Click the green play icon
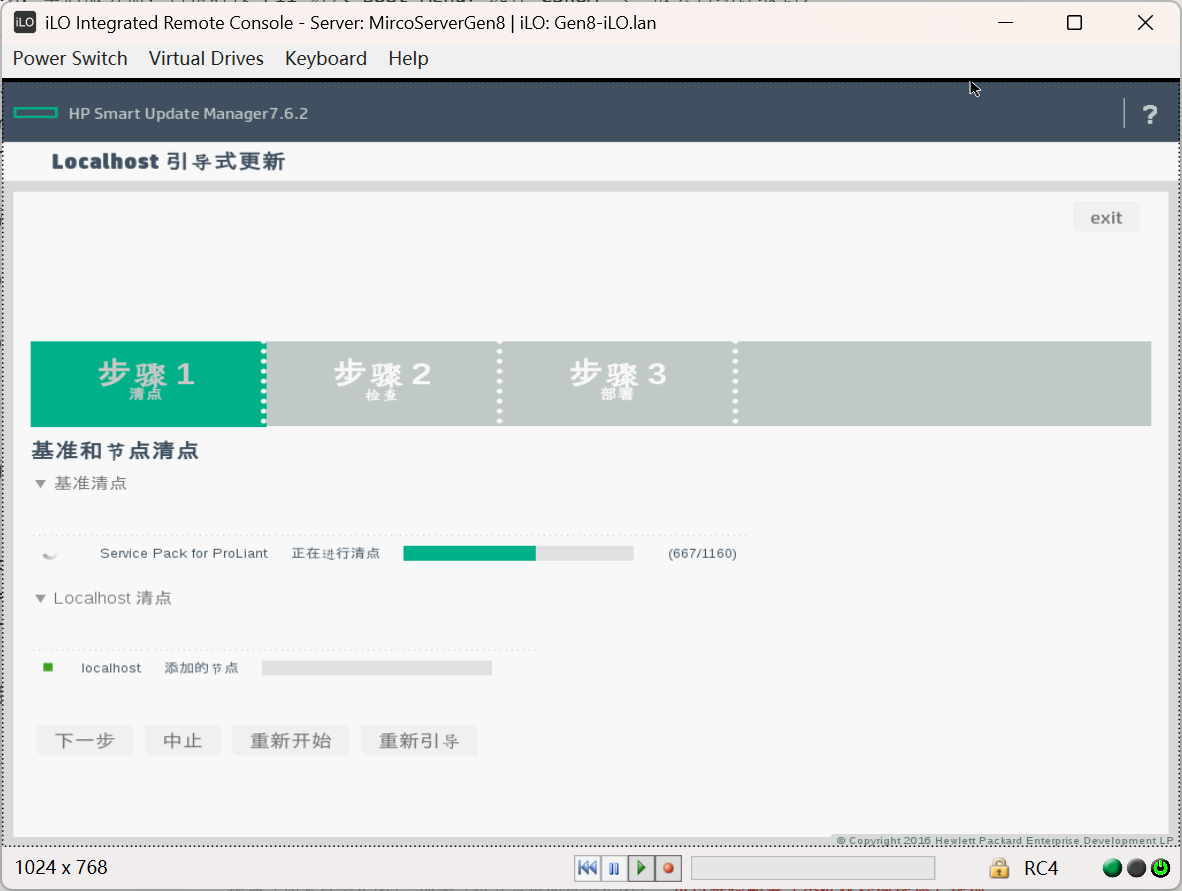This screenshot has width=1182, height=891. click(641, 868)
